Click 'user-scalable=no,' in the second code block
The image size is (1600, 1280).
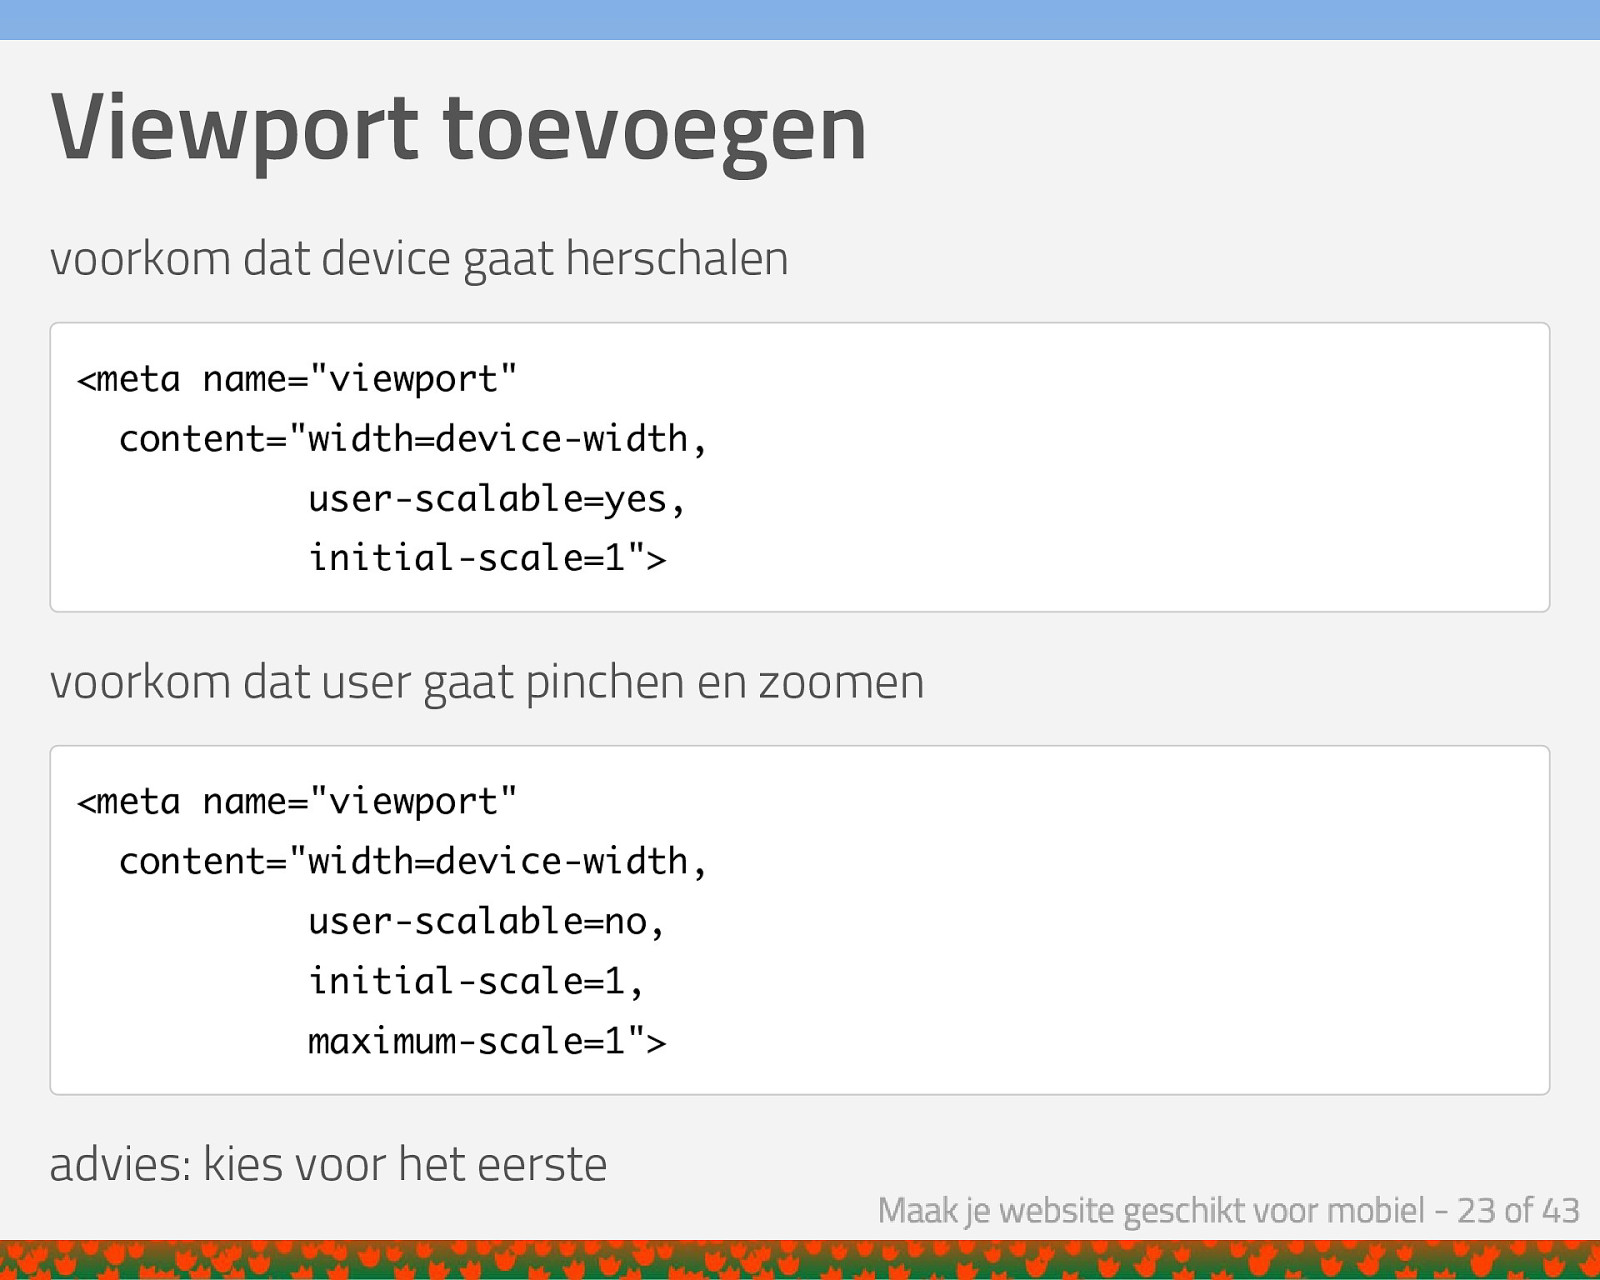pyautogui.click(x=485, y=921)
